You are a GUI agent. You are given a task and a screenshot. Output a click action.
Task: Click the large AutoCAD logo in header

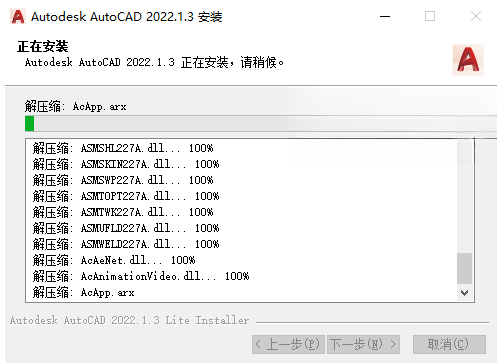click(468, 60)
